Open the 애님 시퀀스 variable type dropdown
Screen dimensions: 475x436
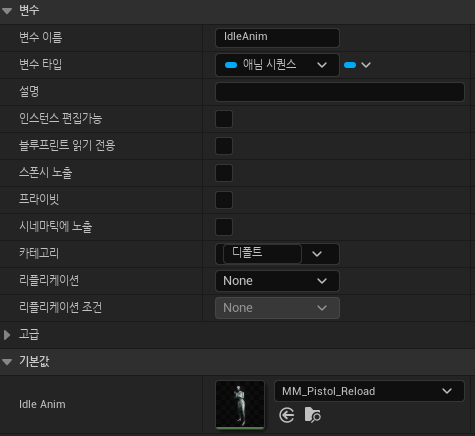tap(277, 65)
